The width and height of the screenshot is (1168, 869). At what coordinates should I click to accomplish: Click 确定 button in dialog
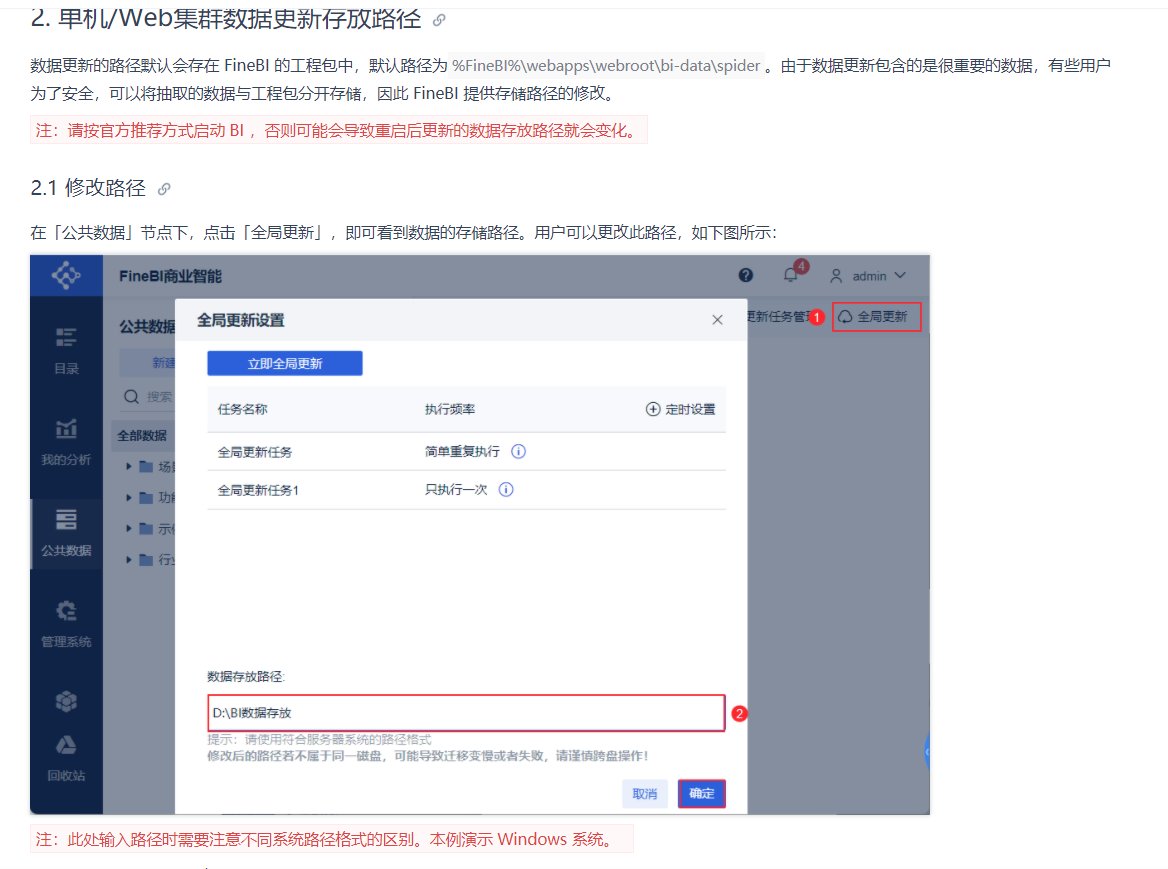coord(702,794)
